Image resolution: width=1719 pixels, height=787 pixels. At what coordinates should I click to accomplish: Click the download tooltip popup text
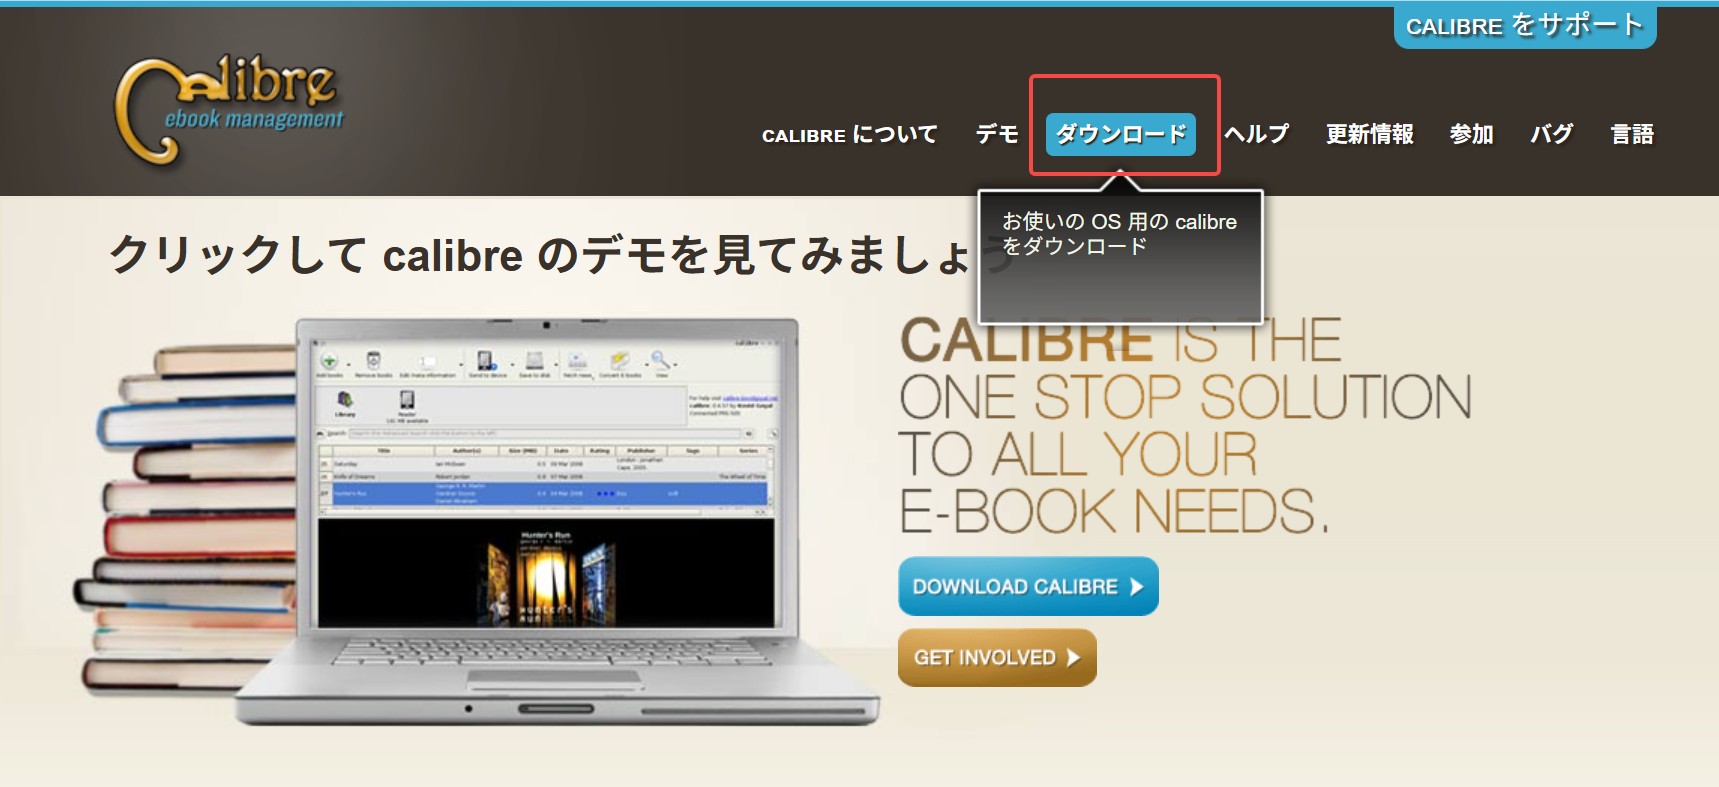coord(1119,234)
